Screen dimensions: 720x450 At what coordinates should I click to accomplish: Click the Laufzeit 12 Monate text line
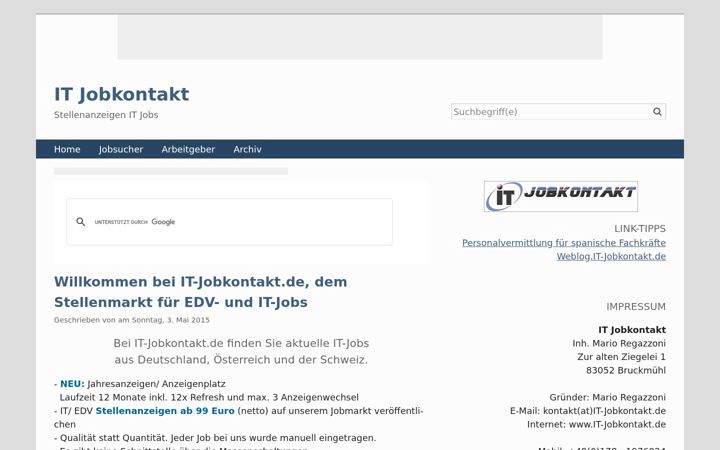209,397
